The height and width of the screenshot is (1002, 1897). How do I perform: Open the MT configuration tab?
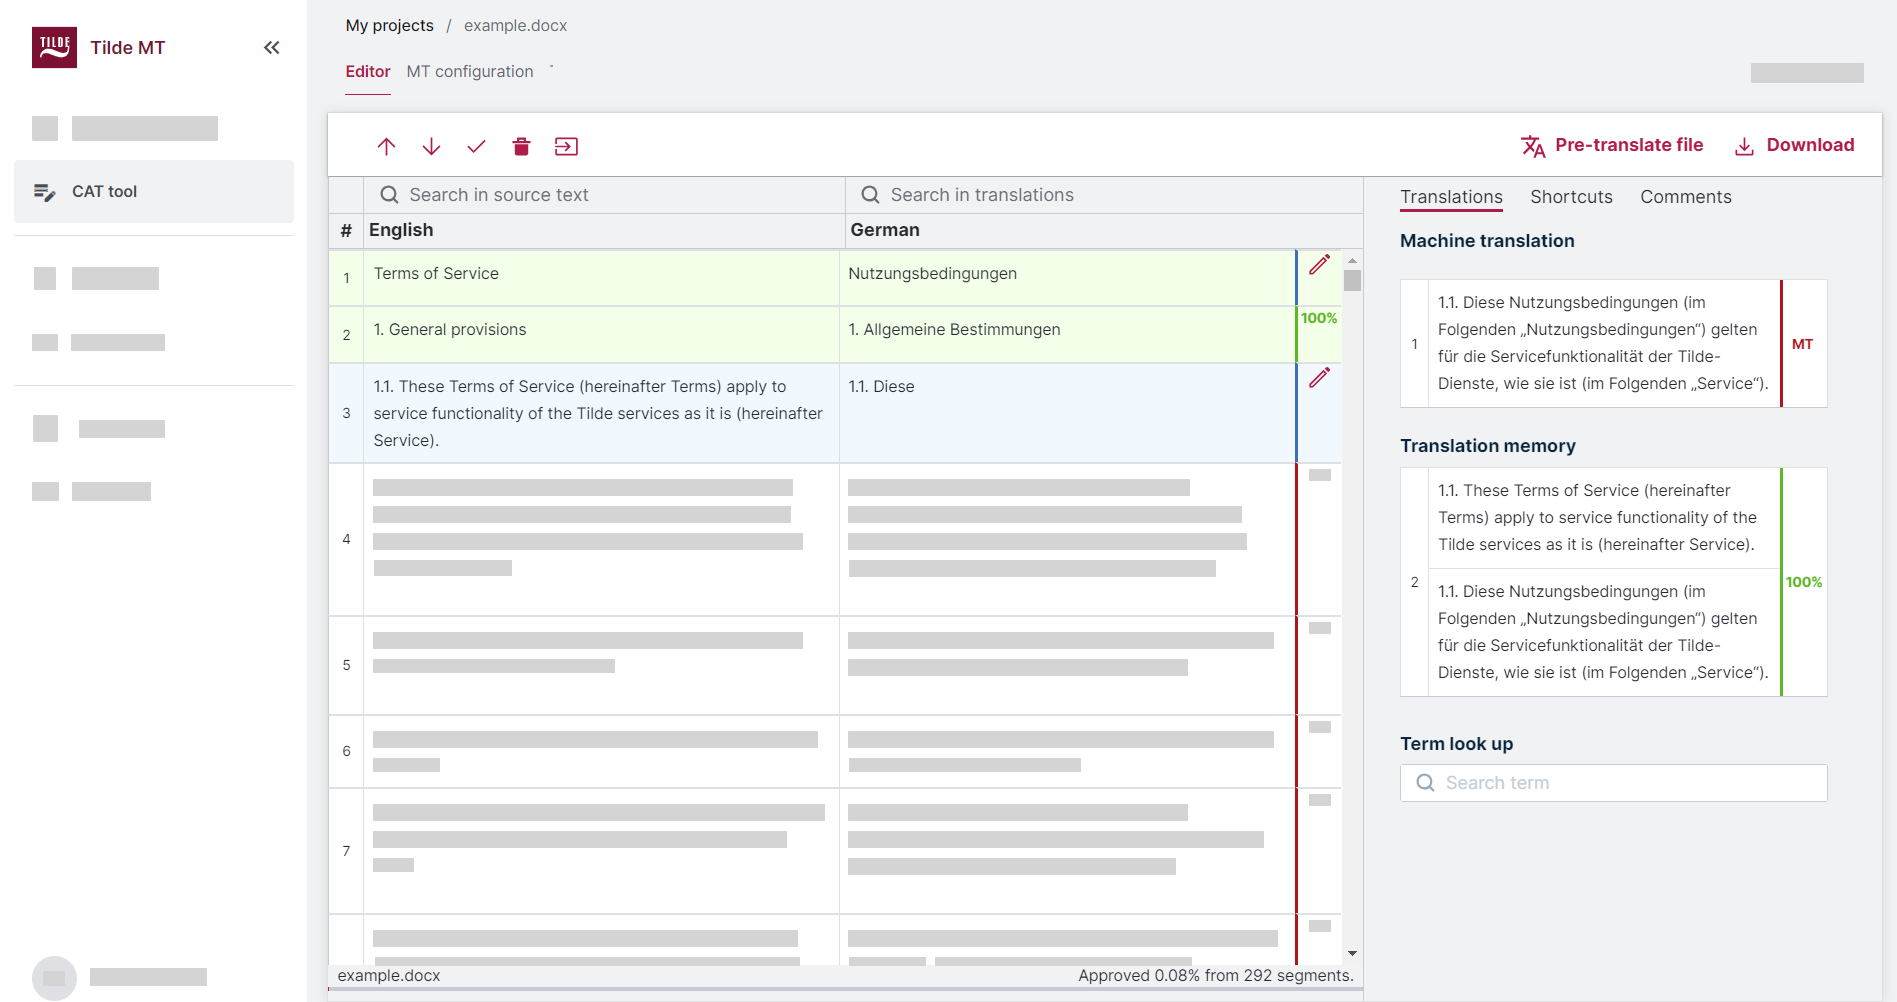[470, 72]
